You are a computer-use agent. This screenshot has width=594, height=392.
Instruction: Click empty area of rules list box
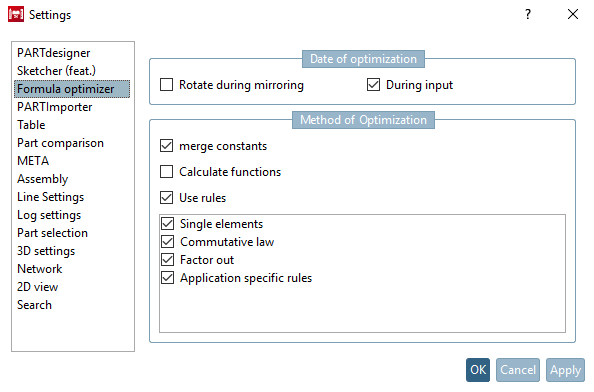362,309
